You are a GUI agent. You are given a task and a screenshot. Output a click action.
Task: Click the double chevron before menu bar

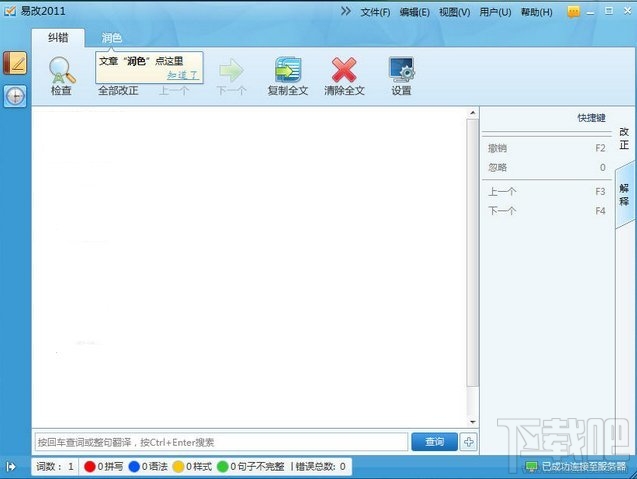click(346, 11)
